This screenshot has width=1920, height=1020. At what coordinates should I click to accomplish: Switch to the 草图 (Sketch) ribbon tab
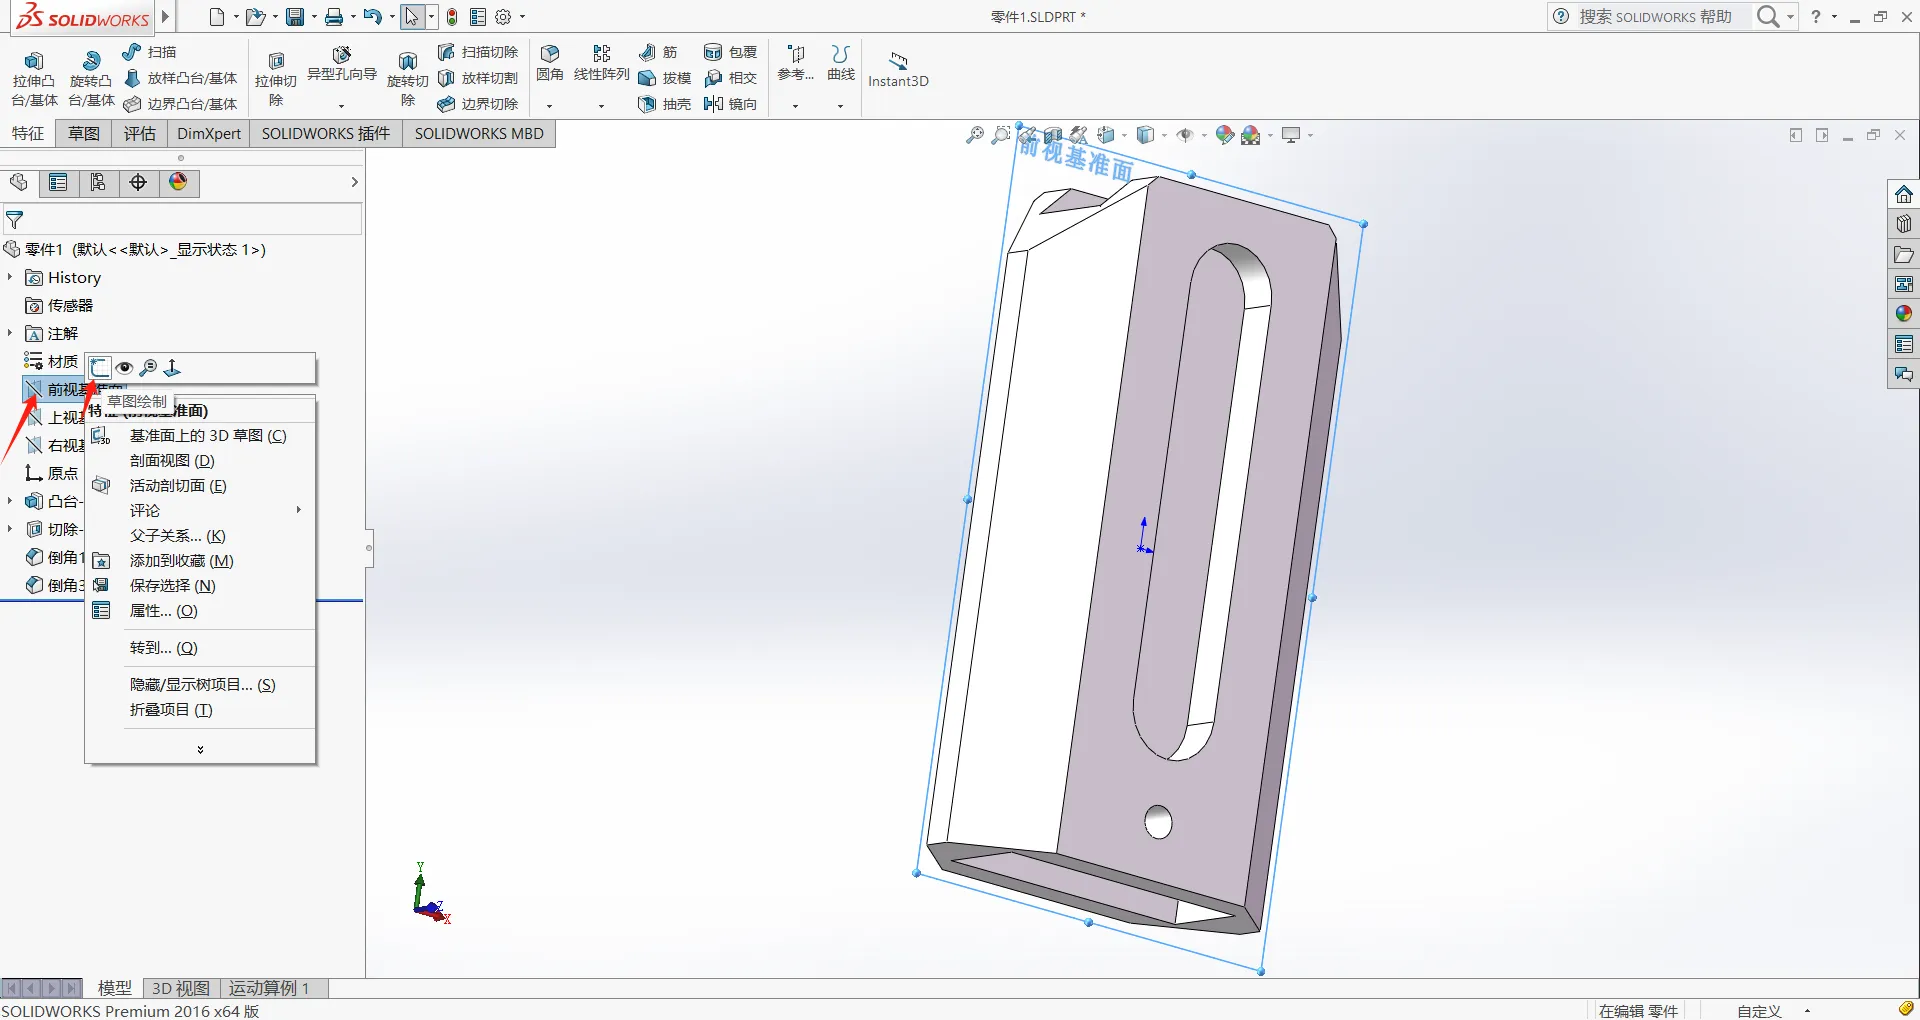84,133
